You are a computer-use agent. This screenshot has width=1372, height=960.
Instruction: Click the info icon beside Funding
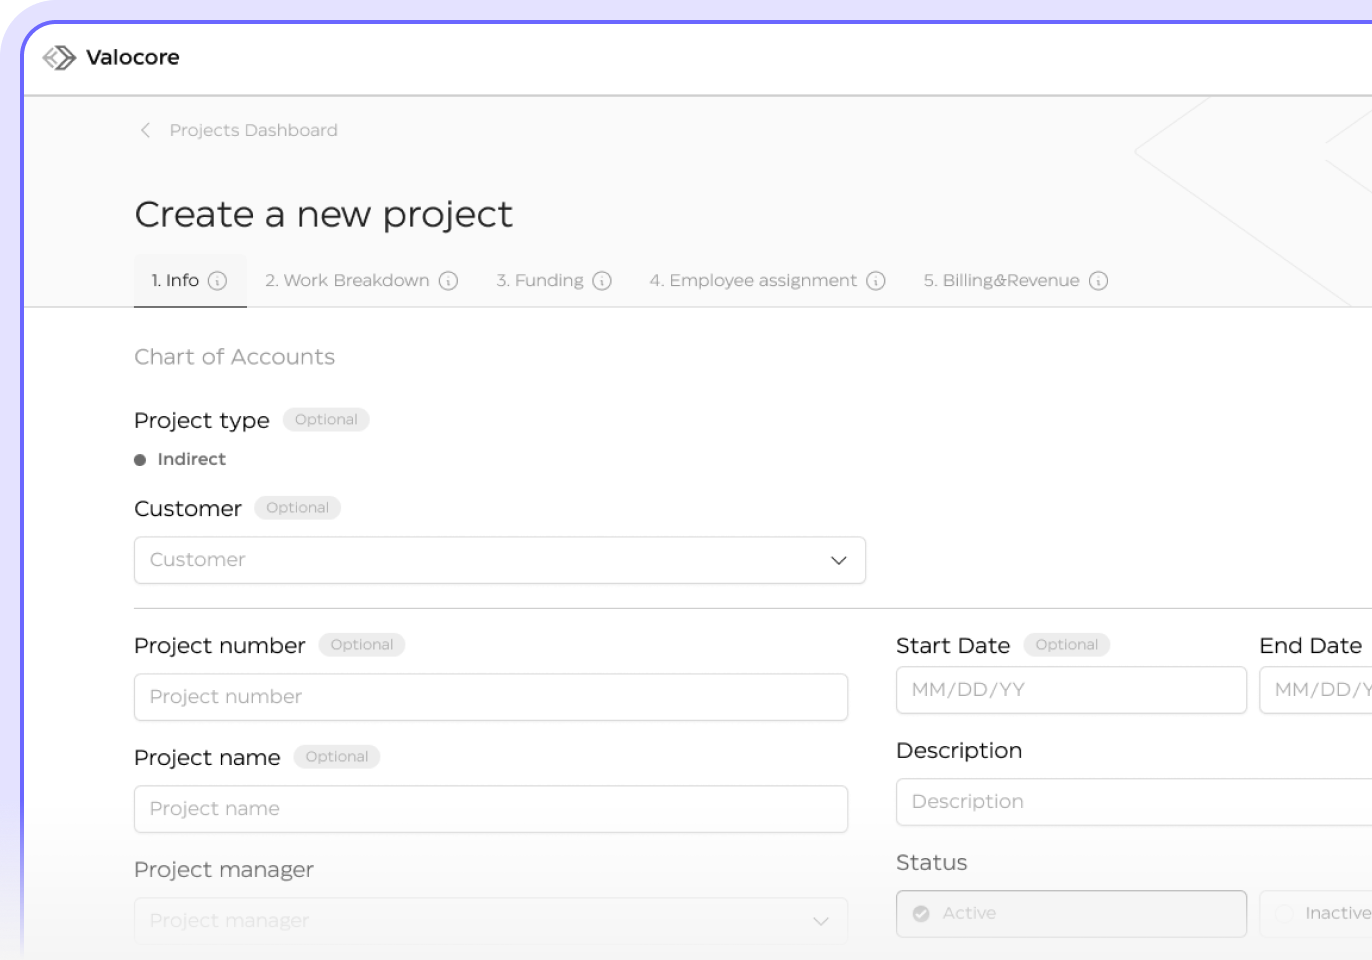[602, 281]
